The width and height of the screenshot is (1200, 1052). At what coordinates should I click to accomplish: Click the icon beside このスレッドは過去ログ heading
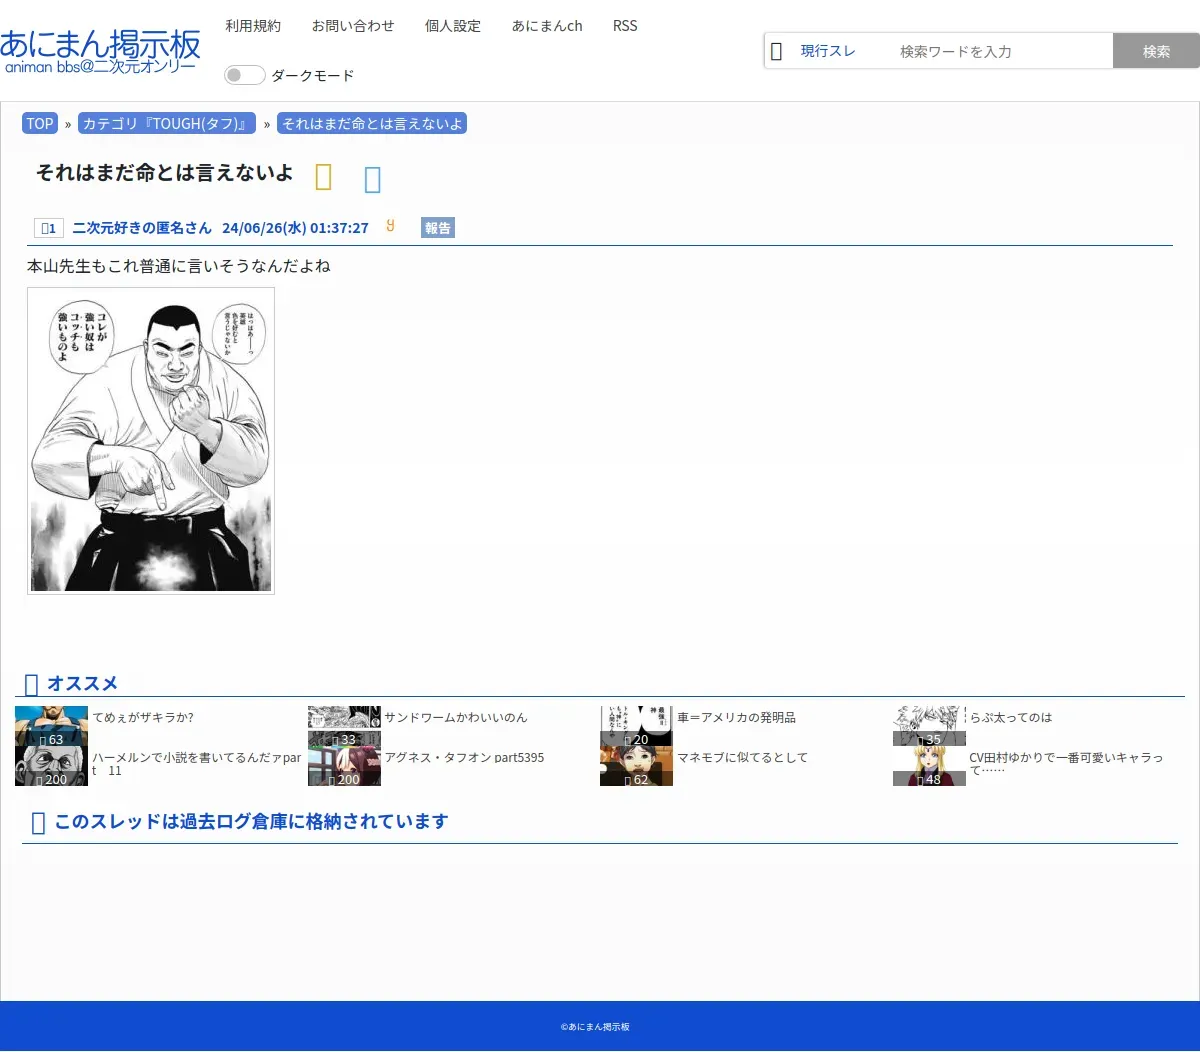click(39, 823)
